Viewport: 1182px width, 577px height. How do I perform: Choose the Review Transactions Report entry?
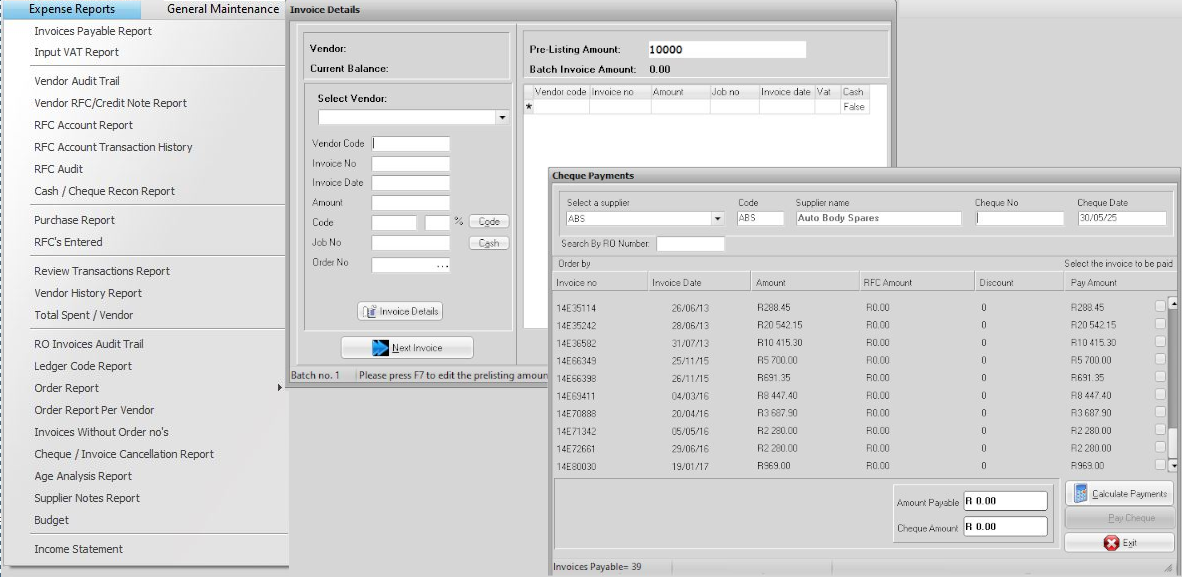point(102,271)
